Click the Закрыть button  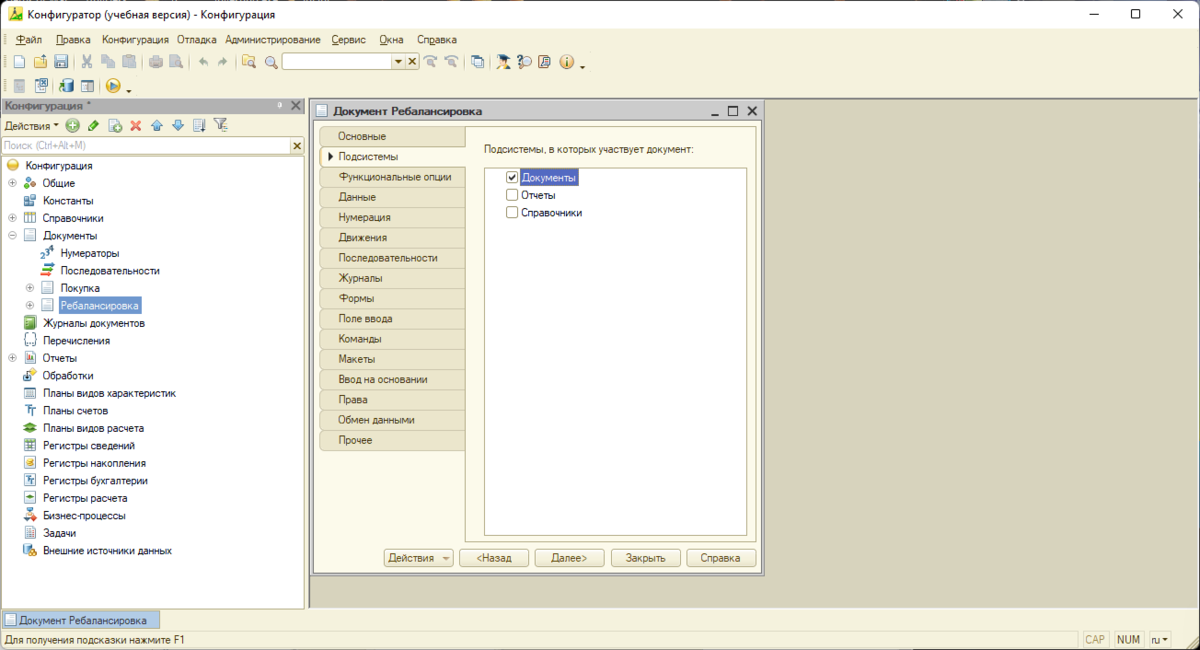646,558
